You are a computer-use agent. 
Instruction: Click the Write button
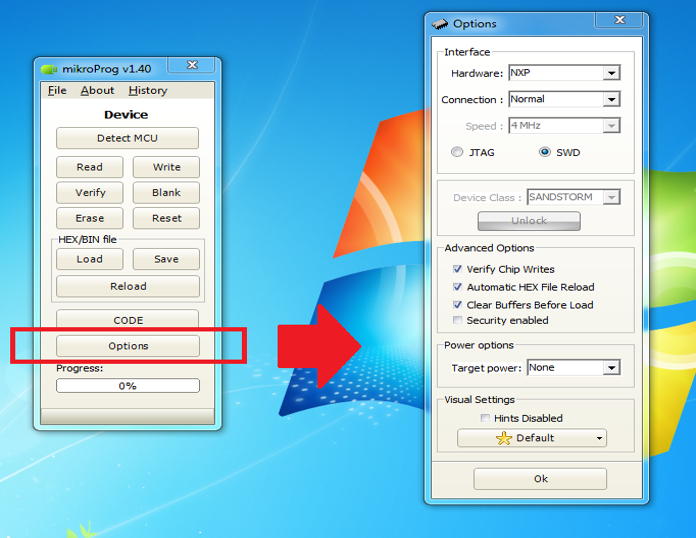[x=166, y=167]
